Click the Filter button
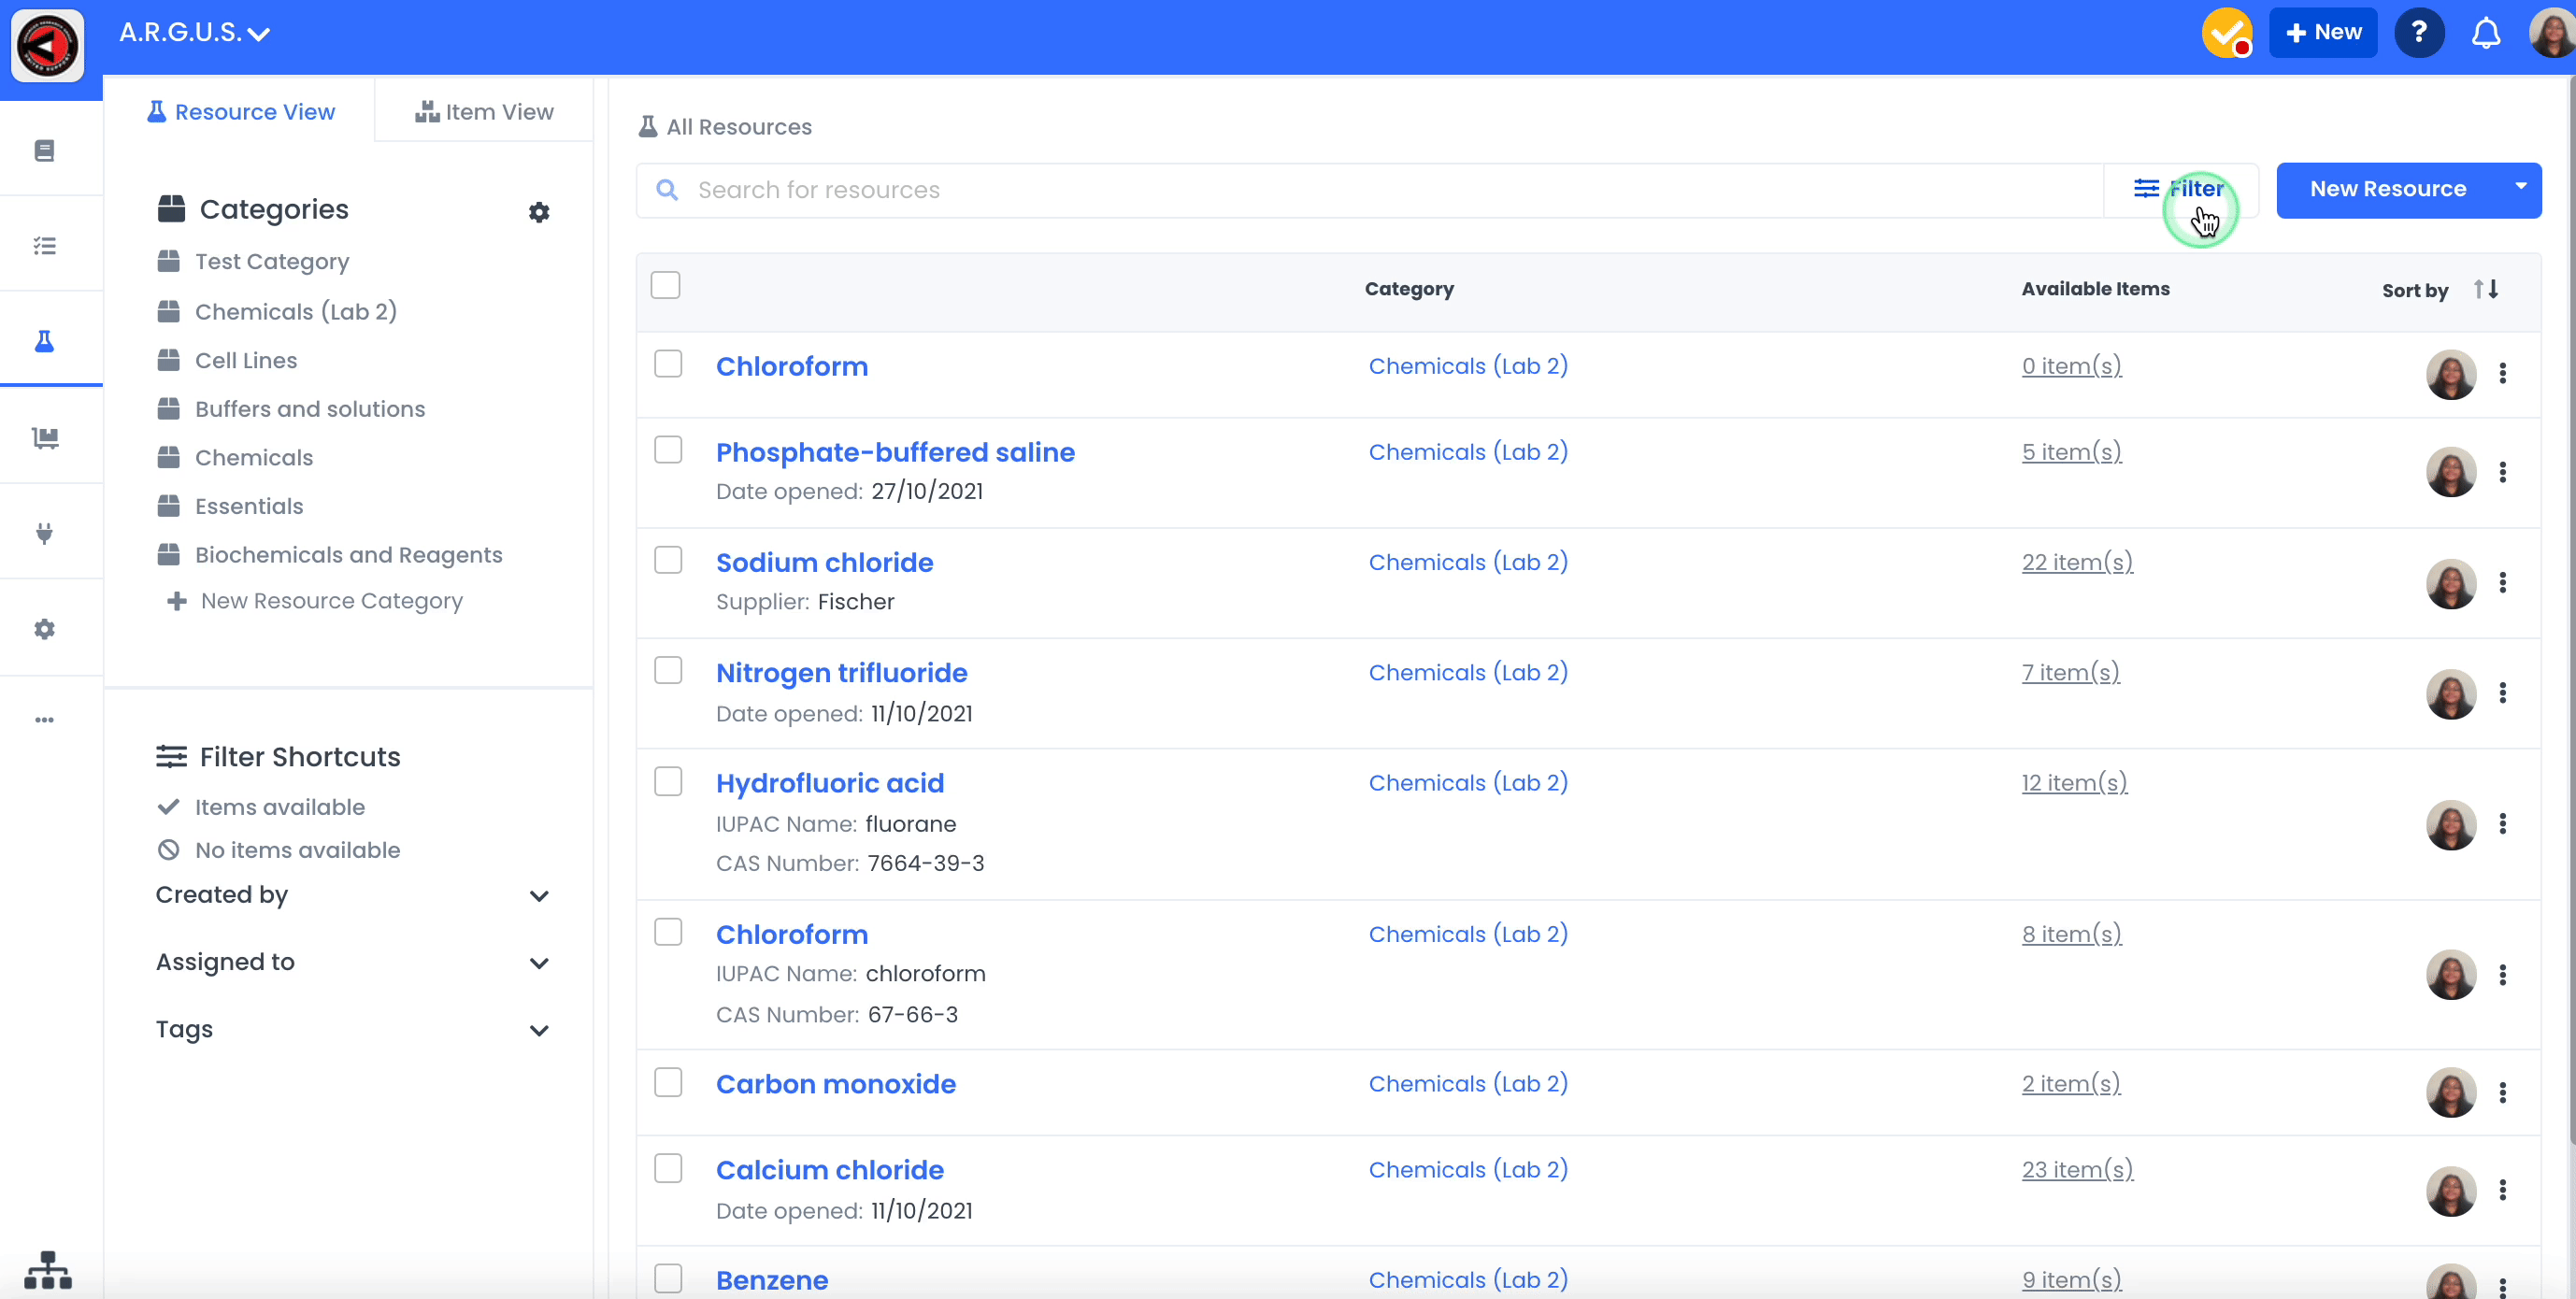 [2179, 189]
